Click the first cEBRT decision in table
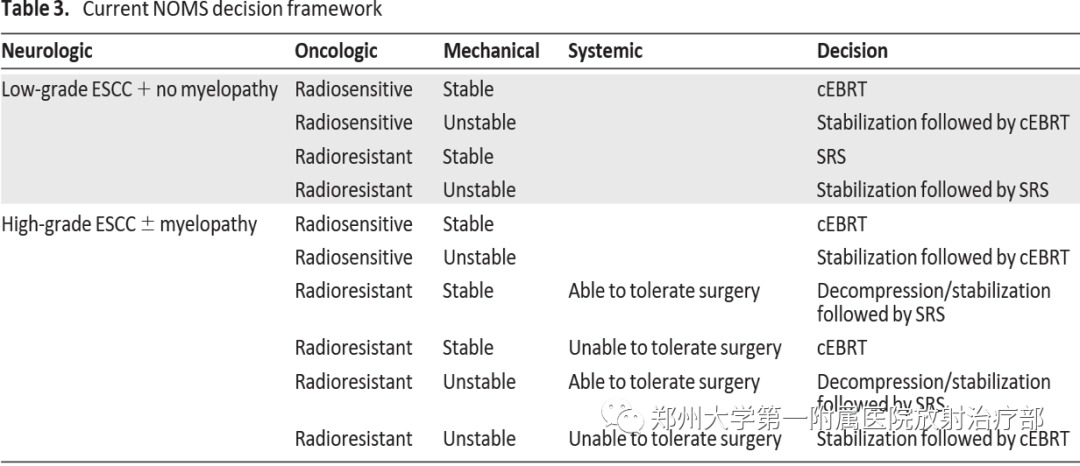The image size is (1080, 466). click(x=842, y=89)
